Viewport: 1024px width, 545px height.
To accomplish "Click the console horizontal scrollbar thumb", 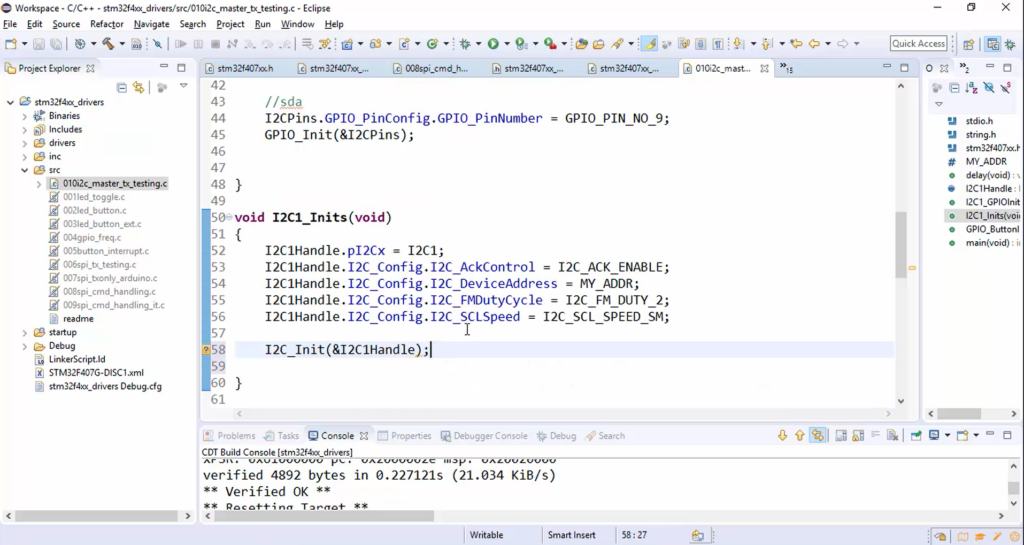I will 324,516.
